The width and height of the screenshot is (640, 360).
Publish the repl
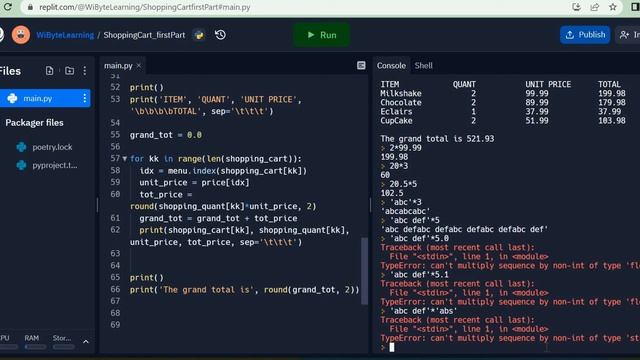point(585,35)
